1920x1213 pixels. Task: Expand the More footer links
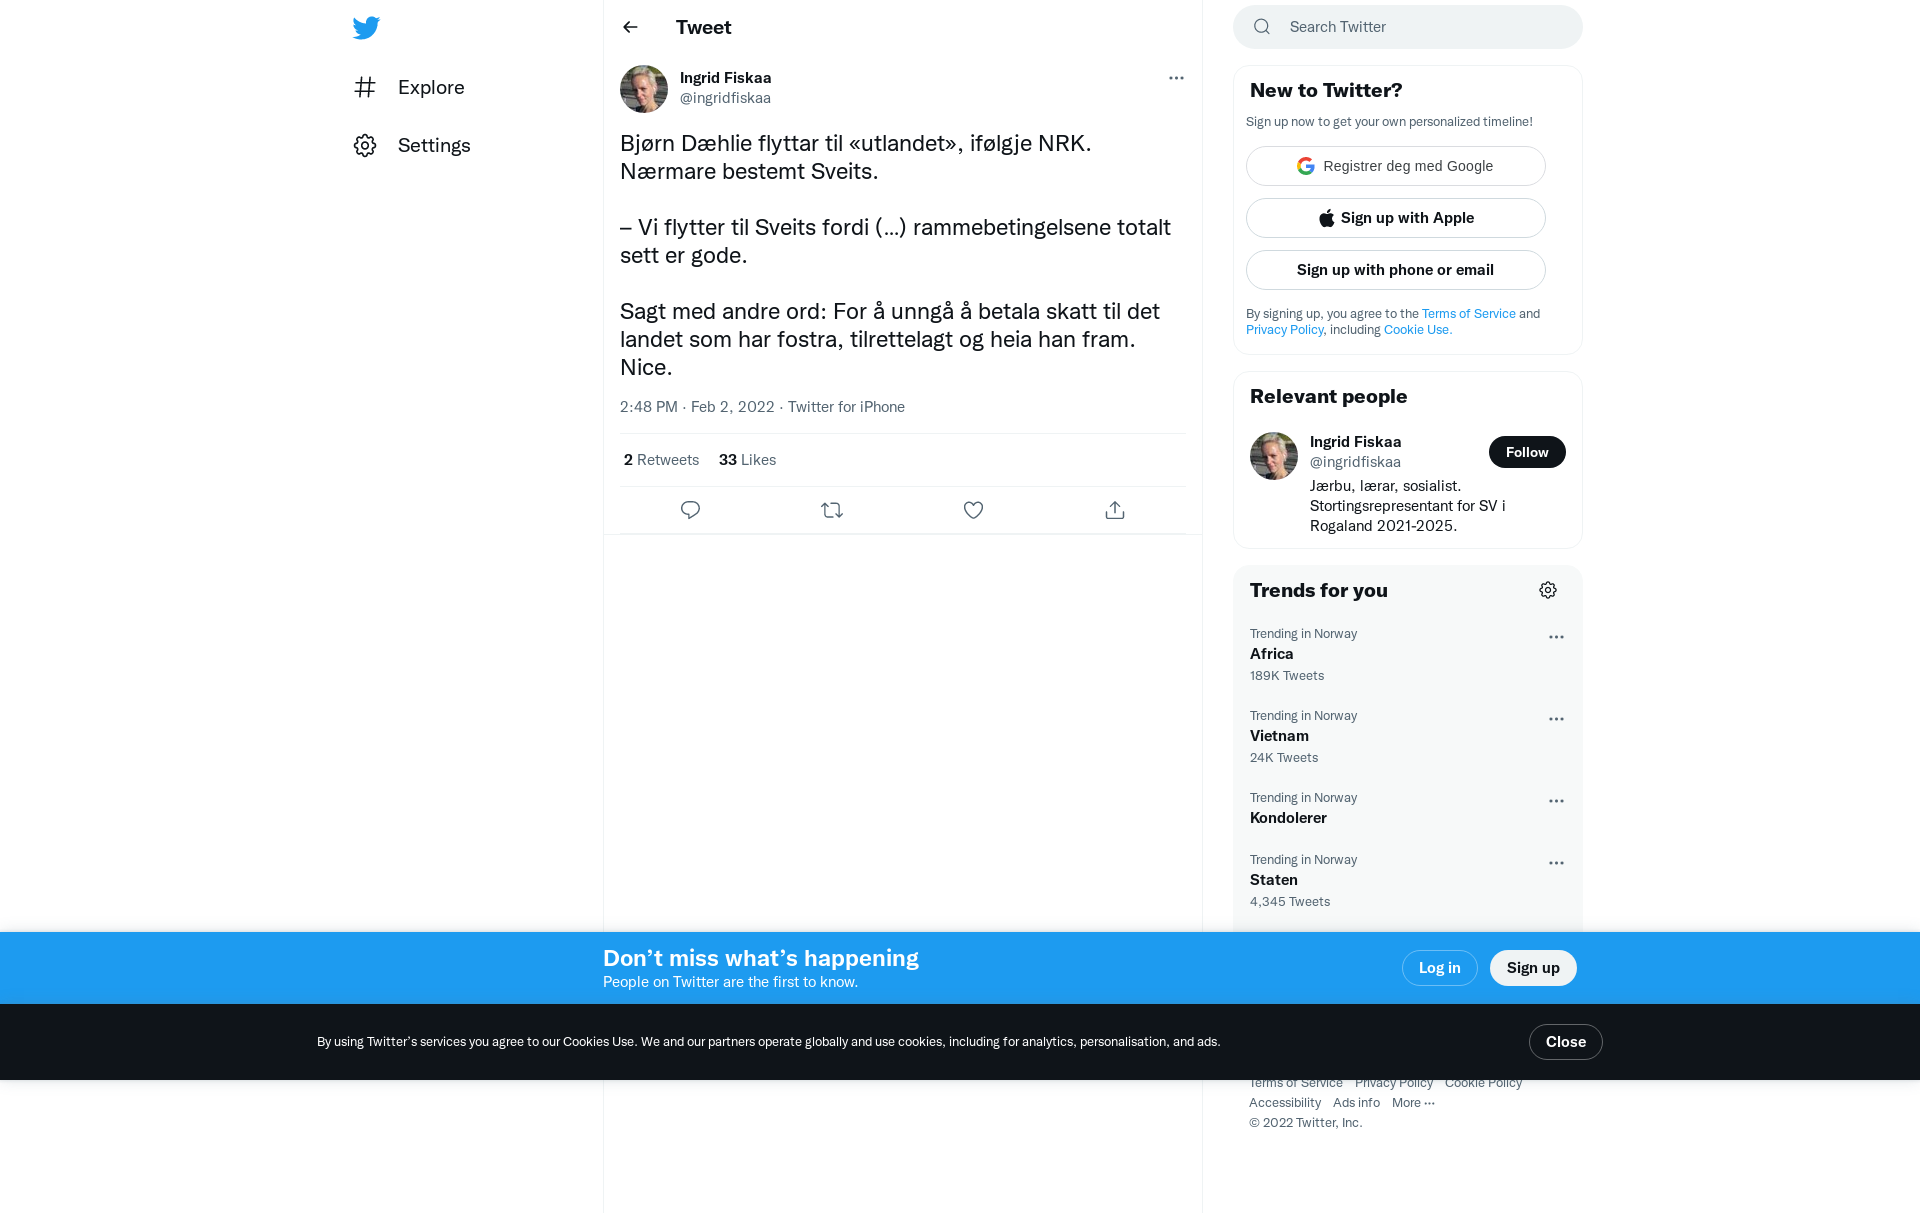pyautogui.click(x=1413, y=1102)
